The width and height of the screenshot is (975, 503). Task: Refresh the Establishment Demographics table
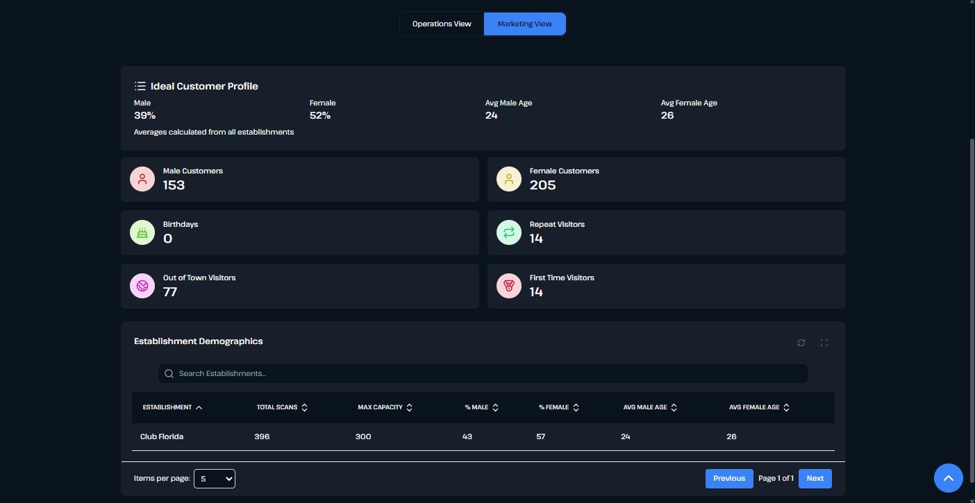802,343
